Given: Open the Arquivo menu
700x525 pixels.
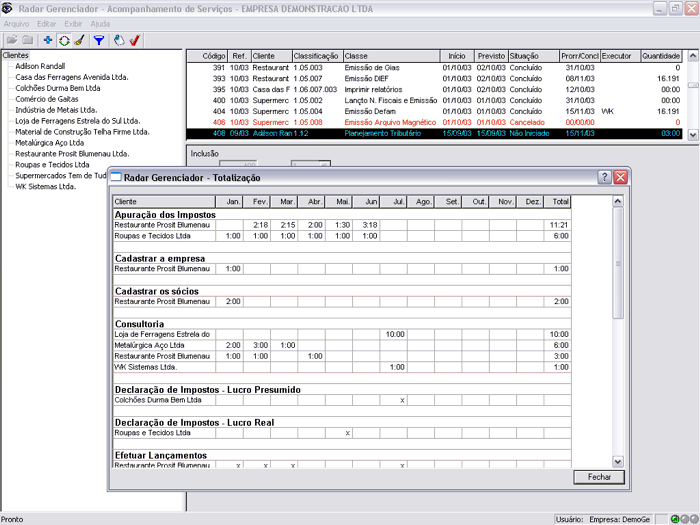Looking at the screenshot, I should pos(16,22).
